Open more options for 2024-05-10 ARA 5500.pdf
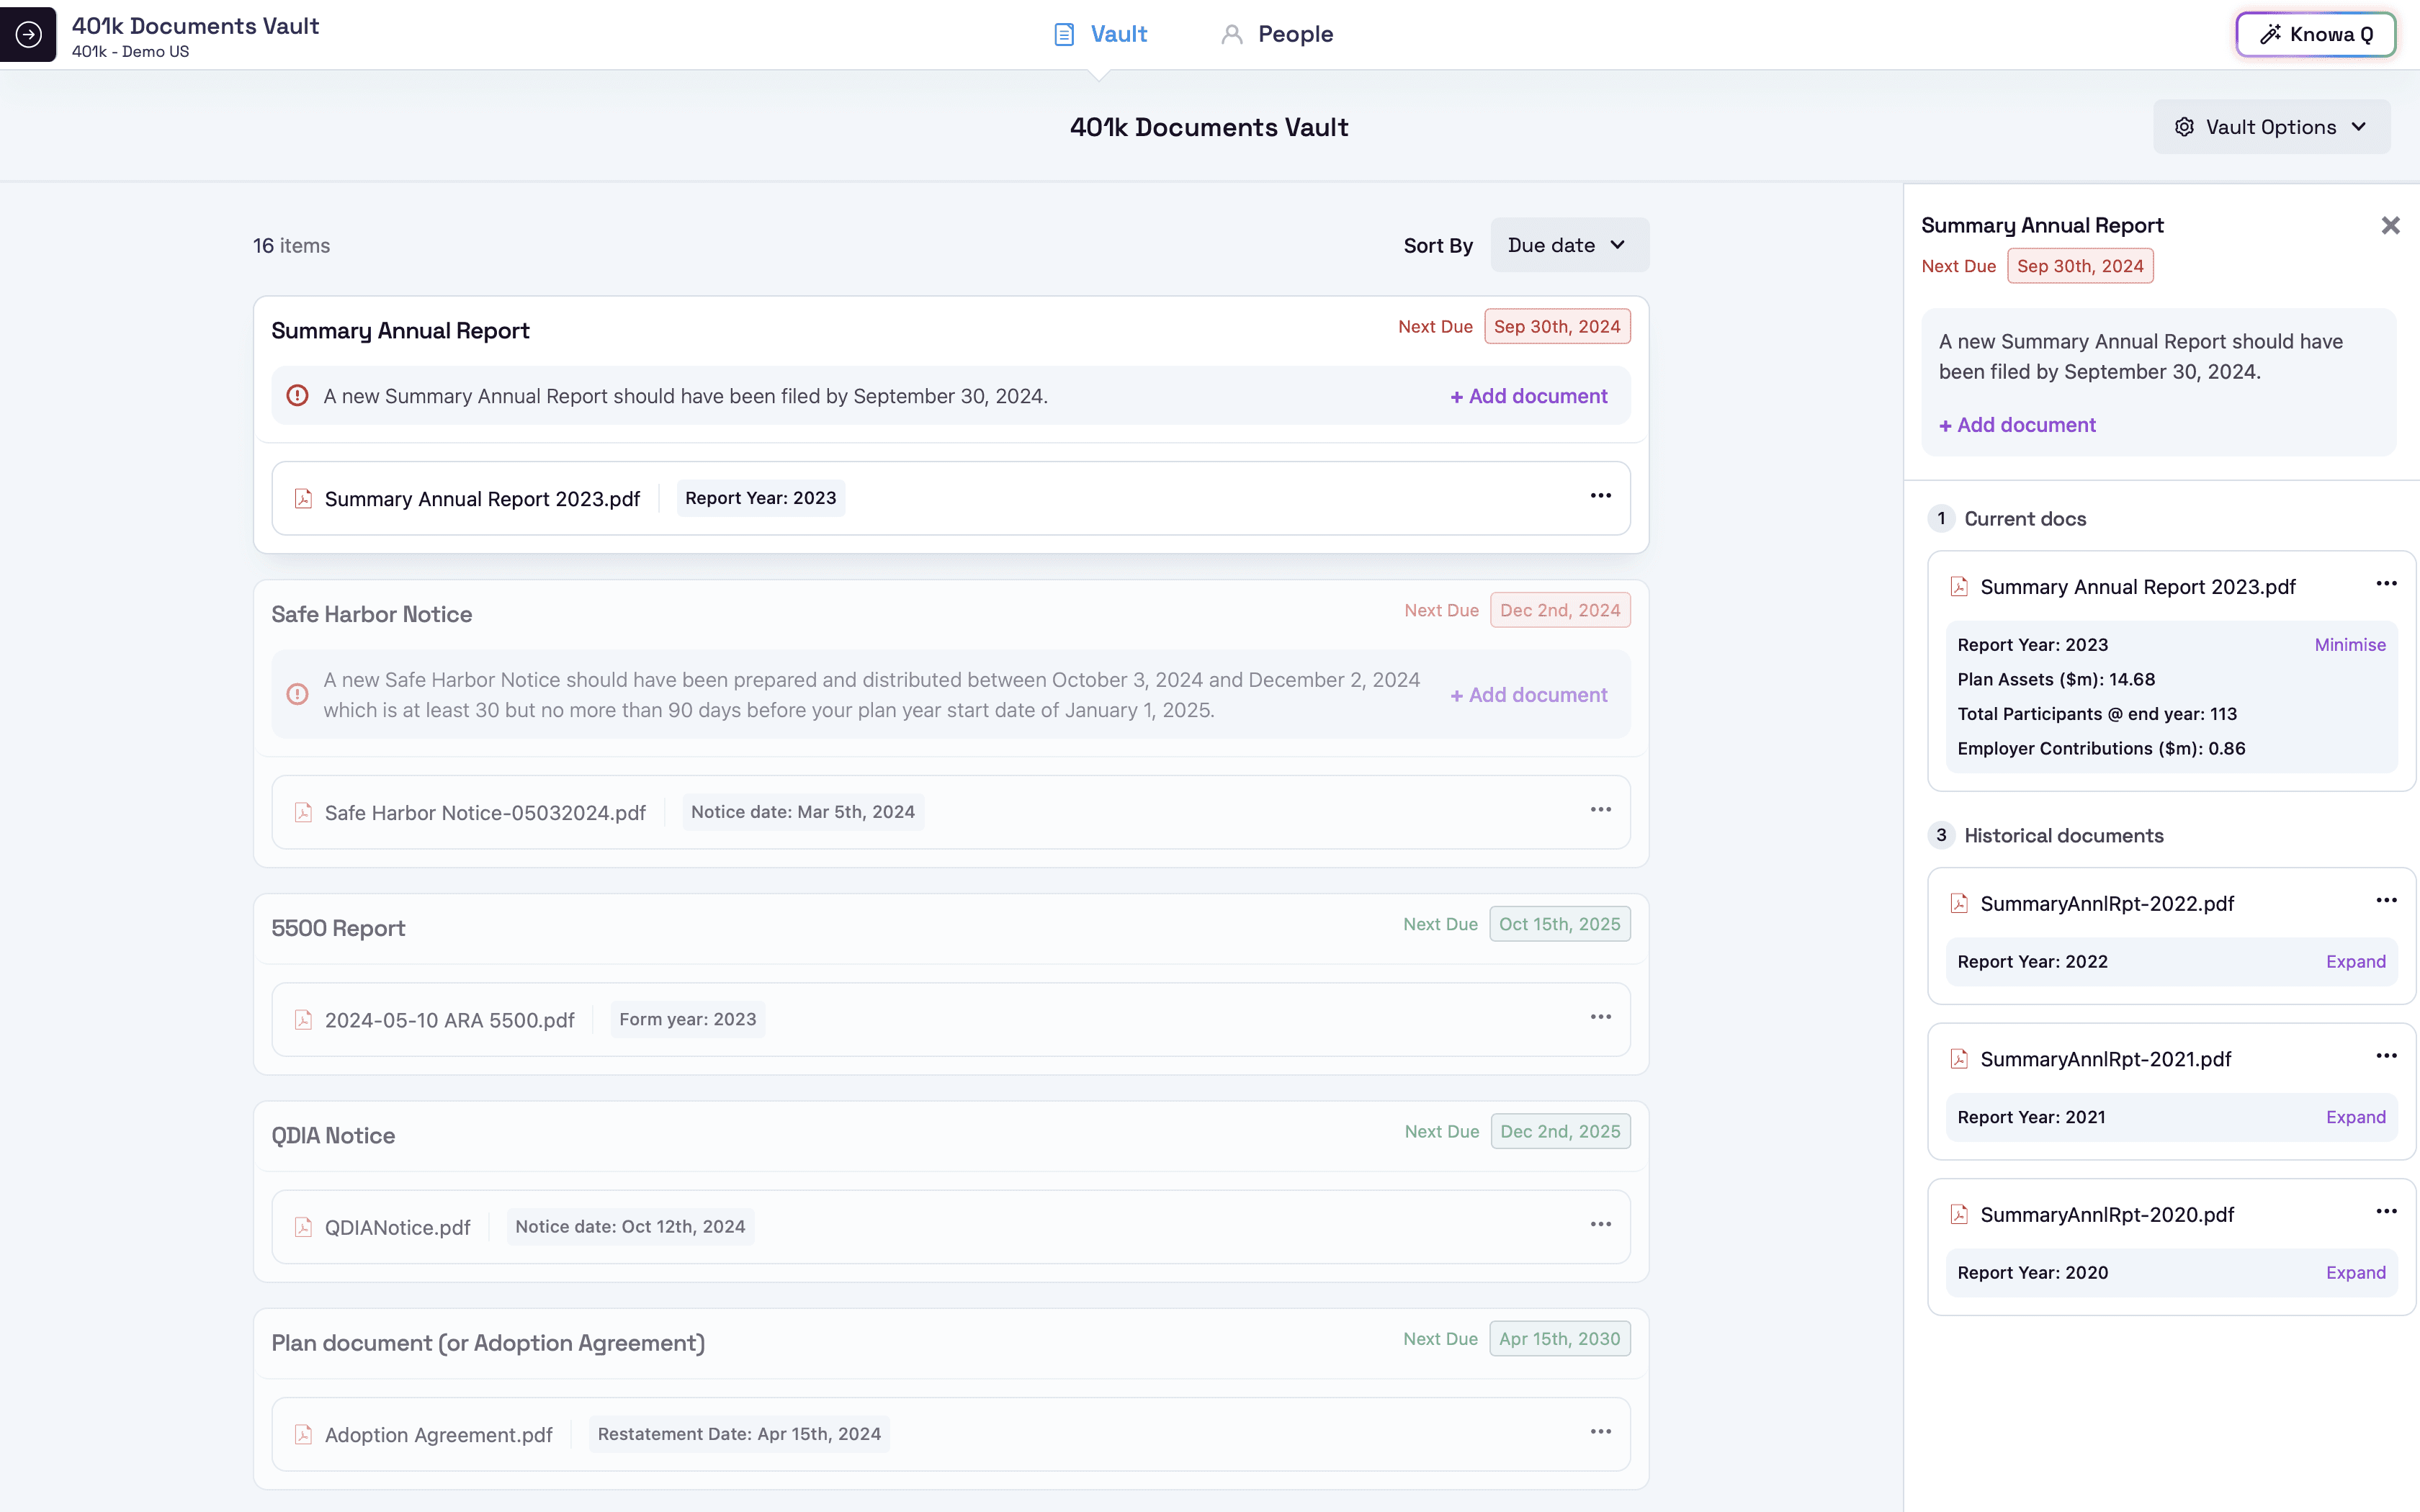Screen dimensions: 2420x1512 (1600, 1017)
